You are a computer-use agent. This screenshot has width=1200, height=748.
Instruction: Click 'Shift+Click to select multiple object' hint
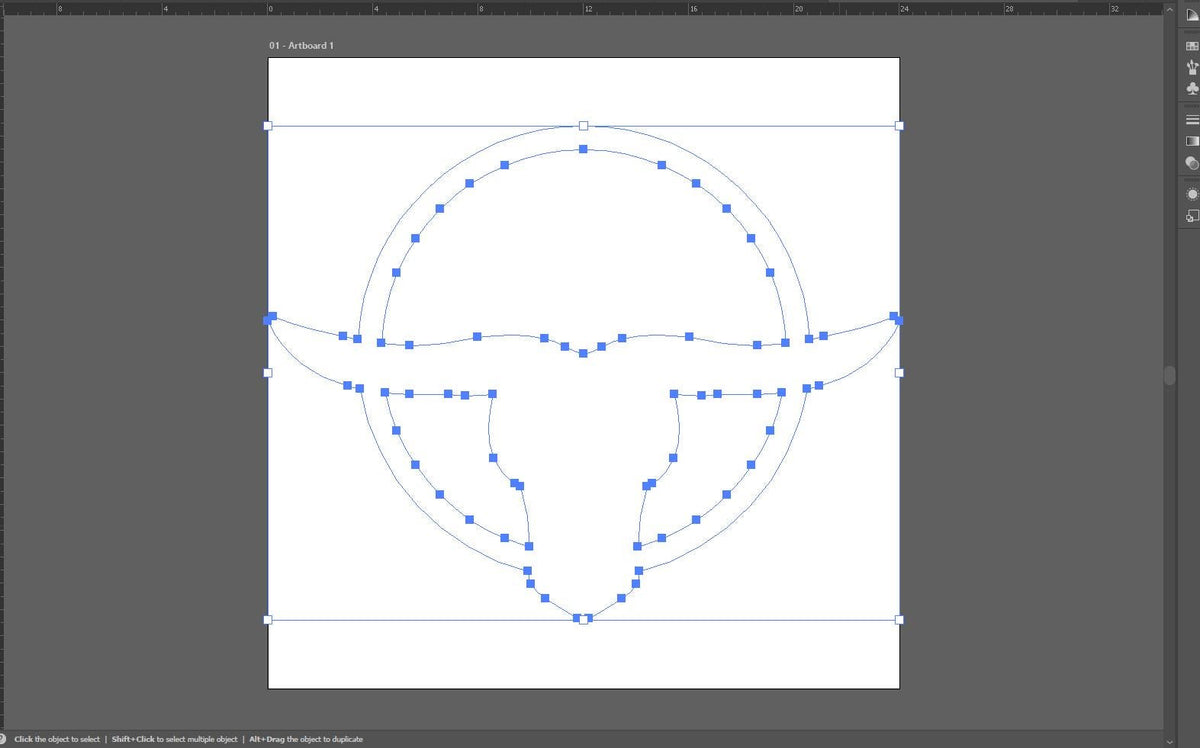pyautogui.click(x=174, y=739)
